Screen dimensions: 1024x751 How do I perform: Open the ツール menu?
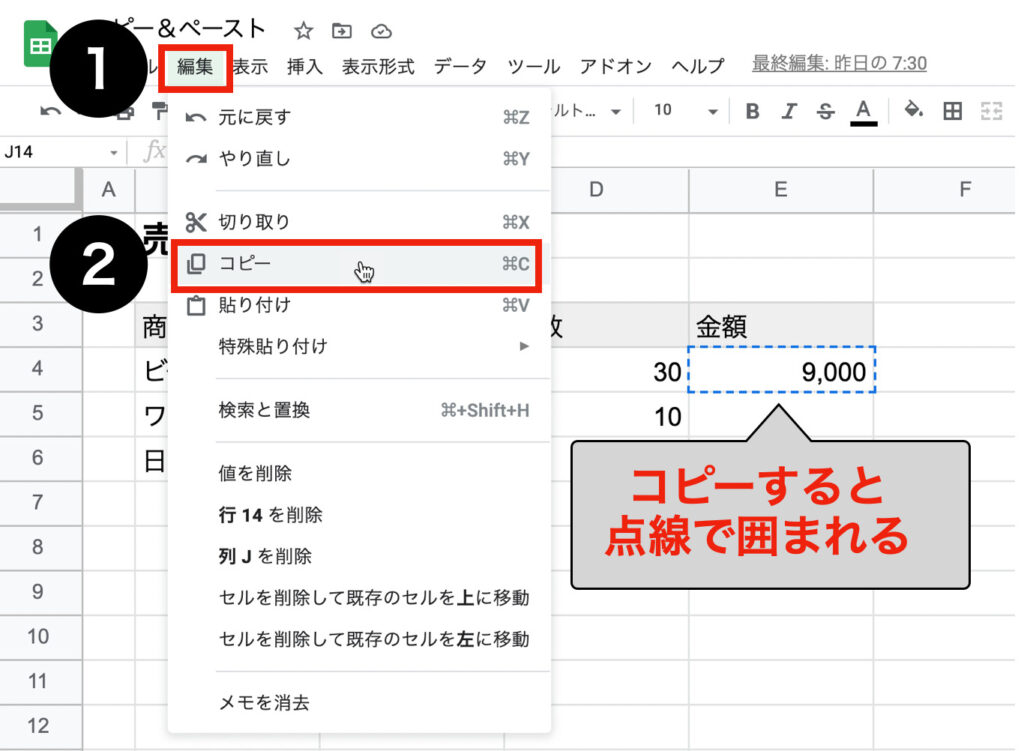(534, 67)
